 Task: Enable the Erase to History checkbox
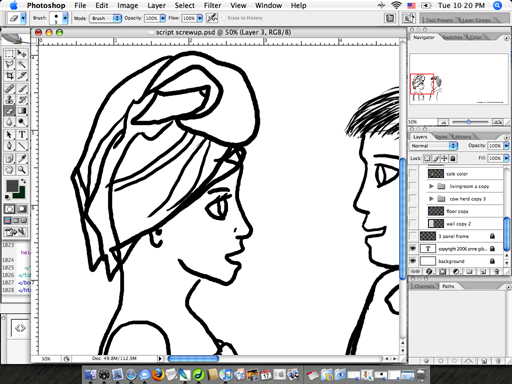(224, 18)
